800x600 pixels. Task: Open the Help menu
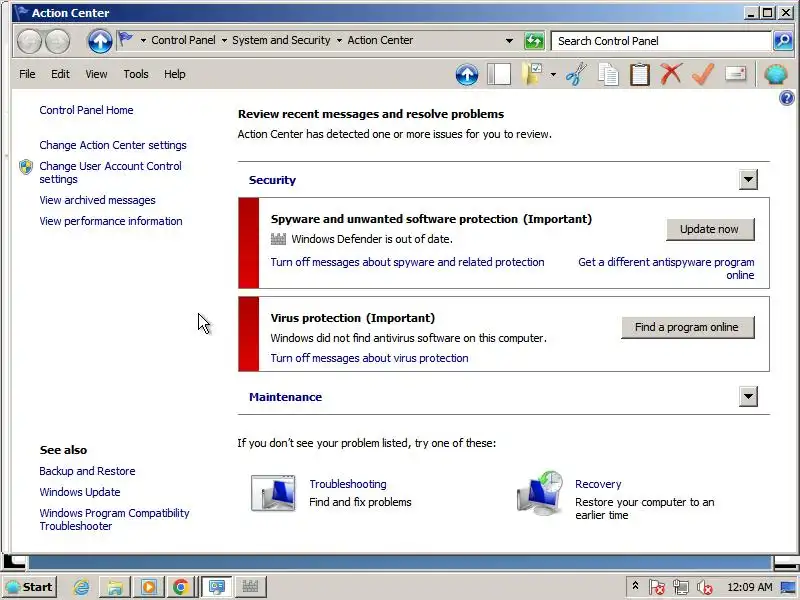(x=174, y=74)
